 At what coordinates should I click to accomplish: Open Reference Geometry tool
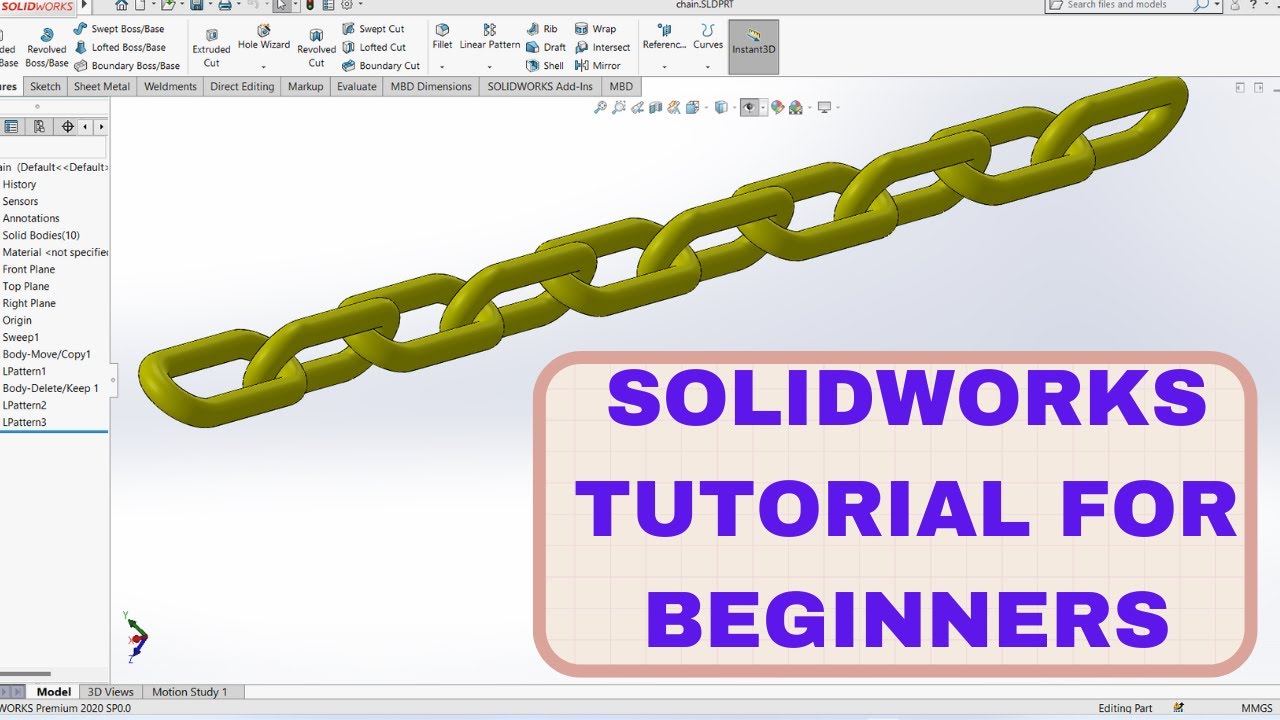(664, 37)
